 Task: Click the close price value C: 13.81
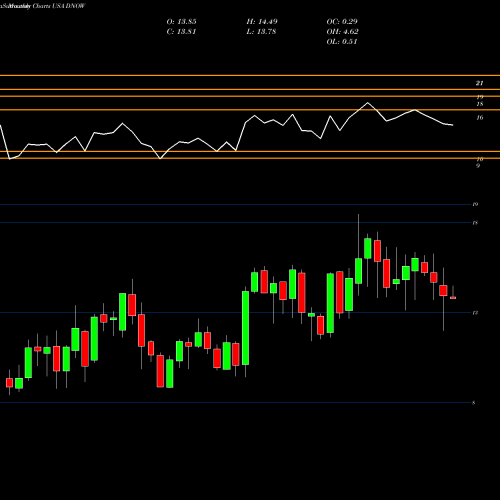181,32
